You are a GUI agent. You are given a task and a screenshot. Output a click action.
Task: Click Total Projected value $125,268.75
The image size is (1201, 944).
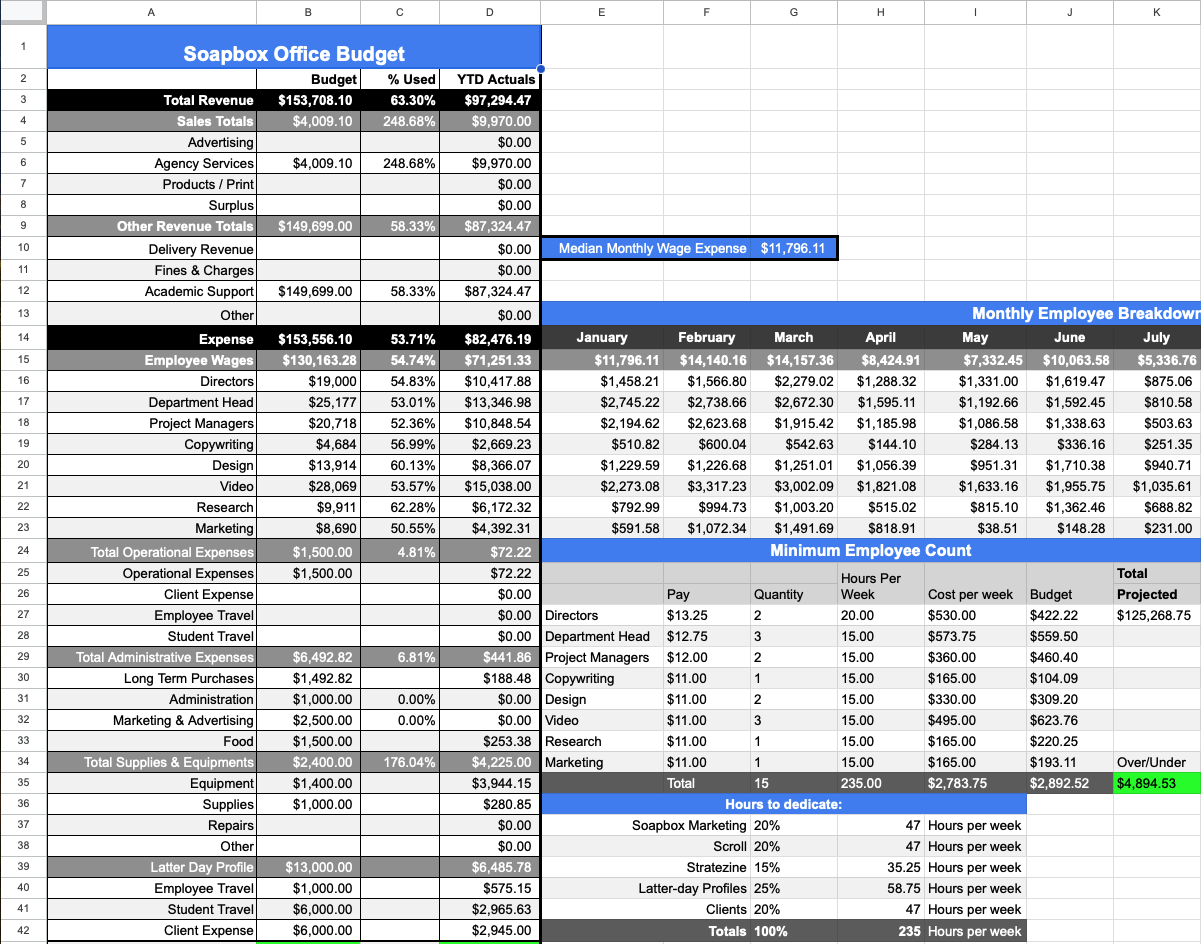1153,615
